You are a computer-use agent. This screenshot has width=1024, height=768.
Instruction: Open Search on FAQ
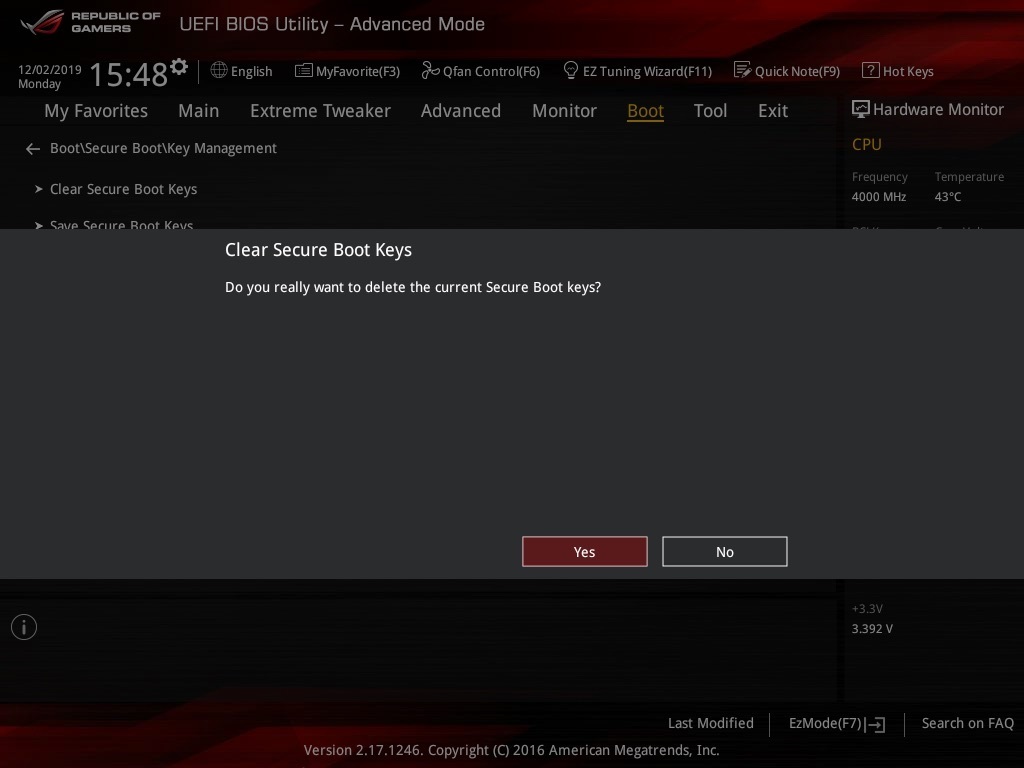click(967, 723)
